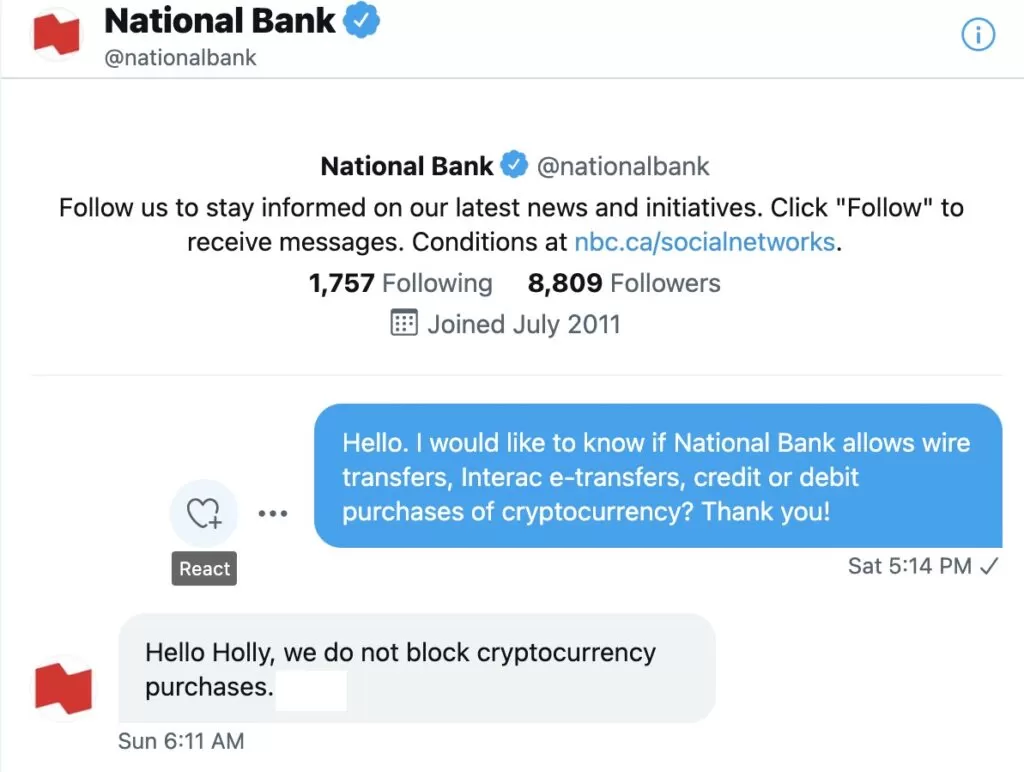Click the calendar icon beside Joined July 2011
This screenshot has width=1024, height=772.
[405, 323]
